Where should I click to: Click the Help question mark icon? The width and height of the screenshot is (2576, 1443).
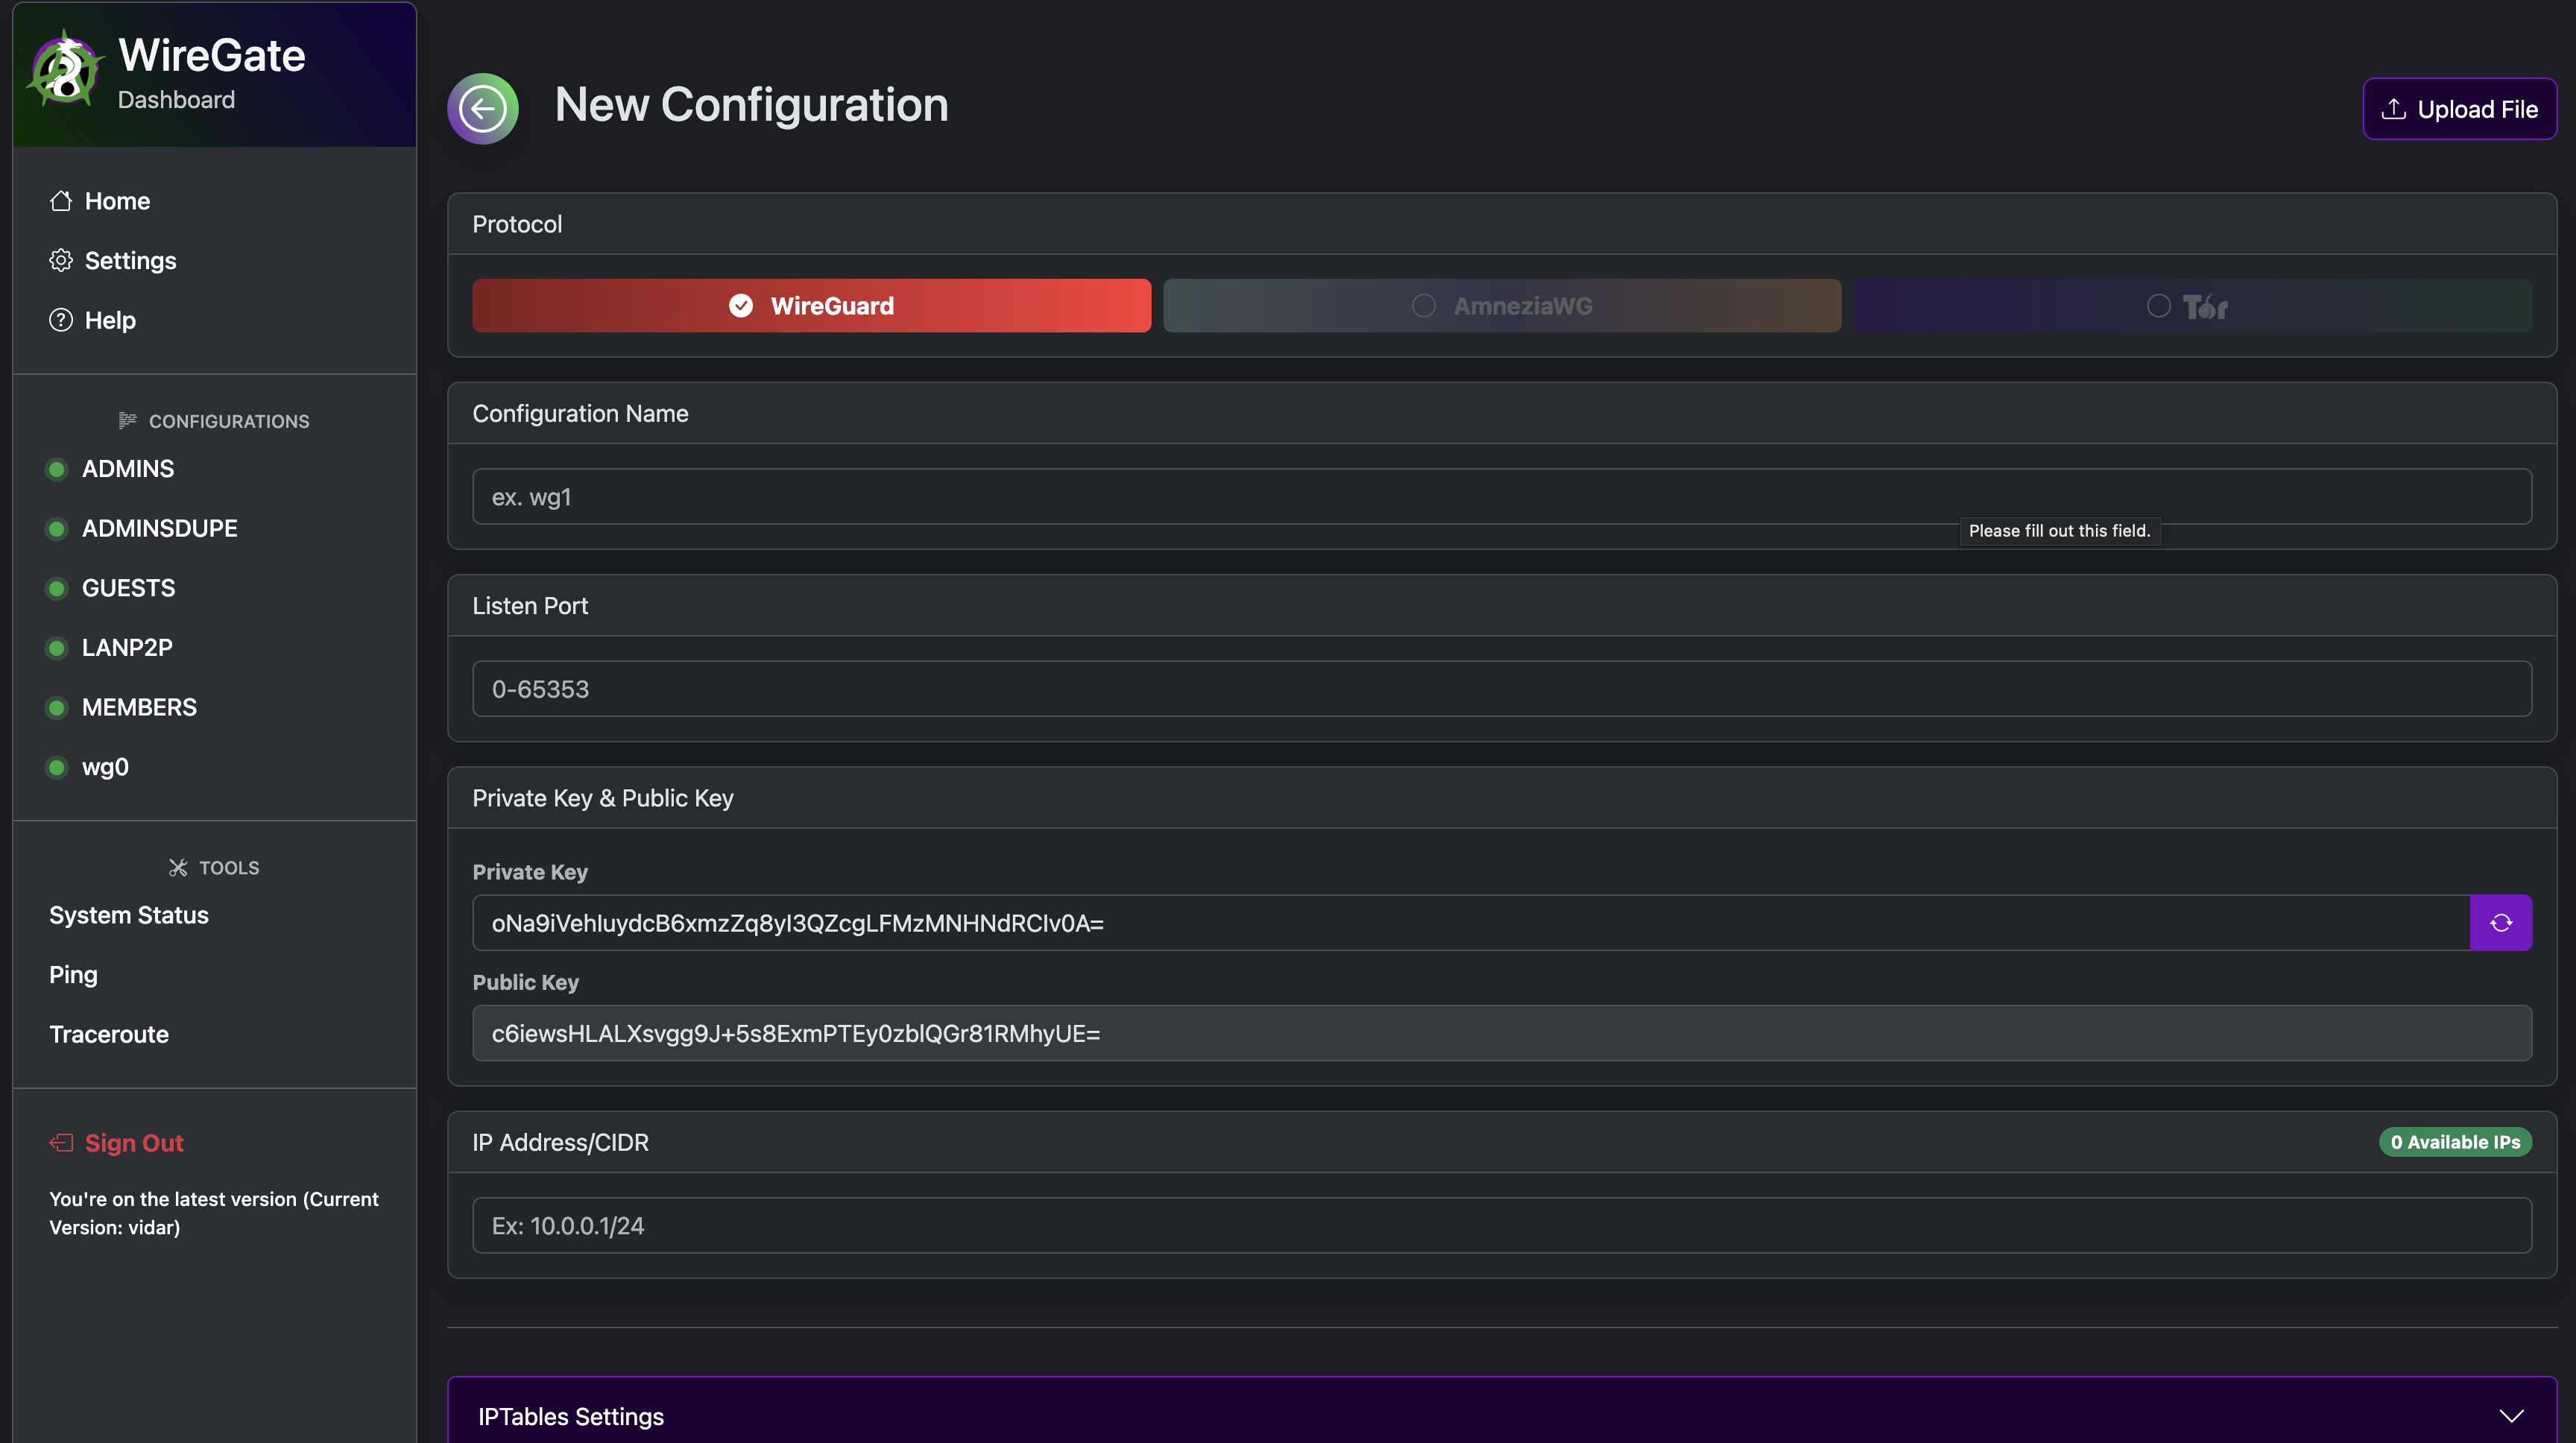click(61, 320)
